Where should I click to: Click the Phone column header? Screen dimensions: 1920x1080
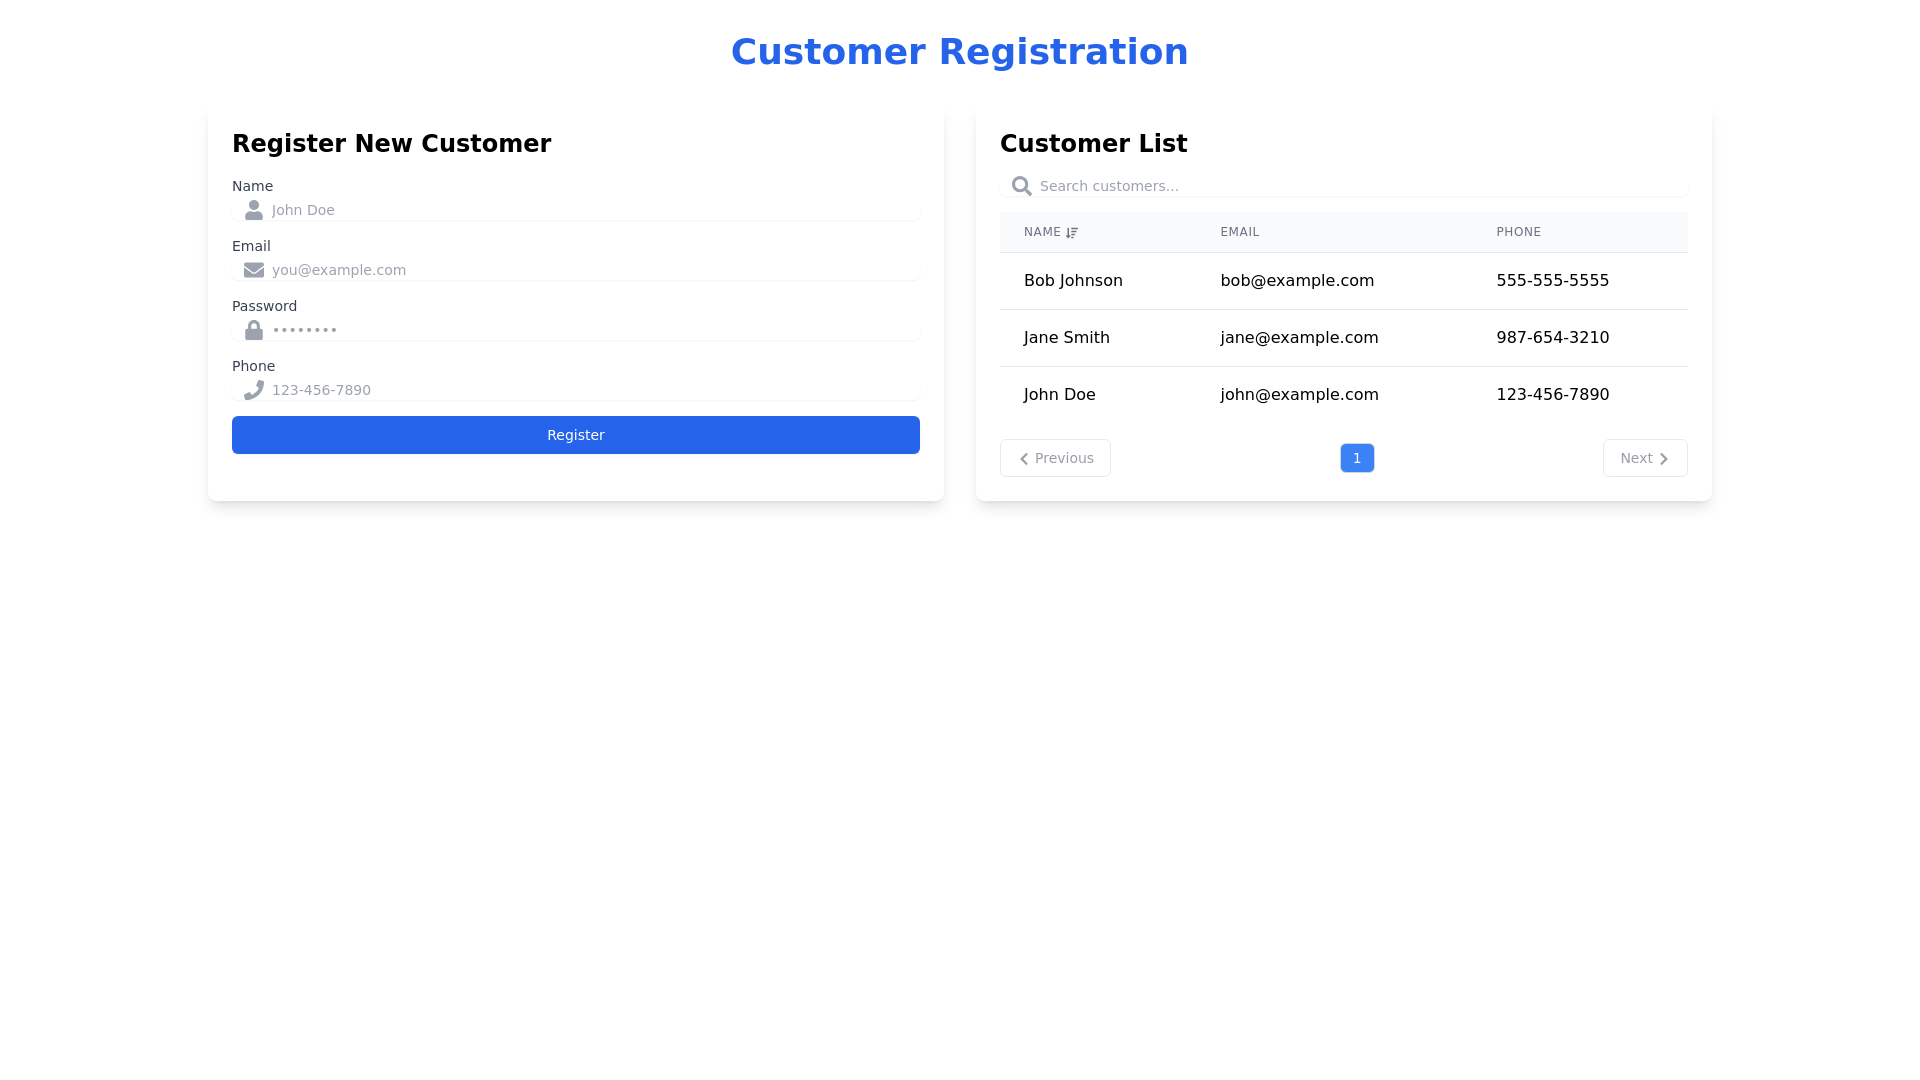tap(1518, 232)
